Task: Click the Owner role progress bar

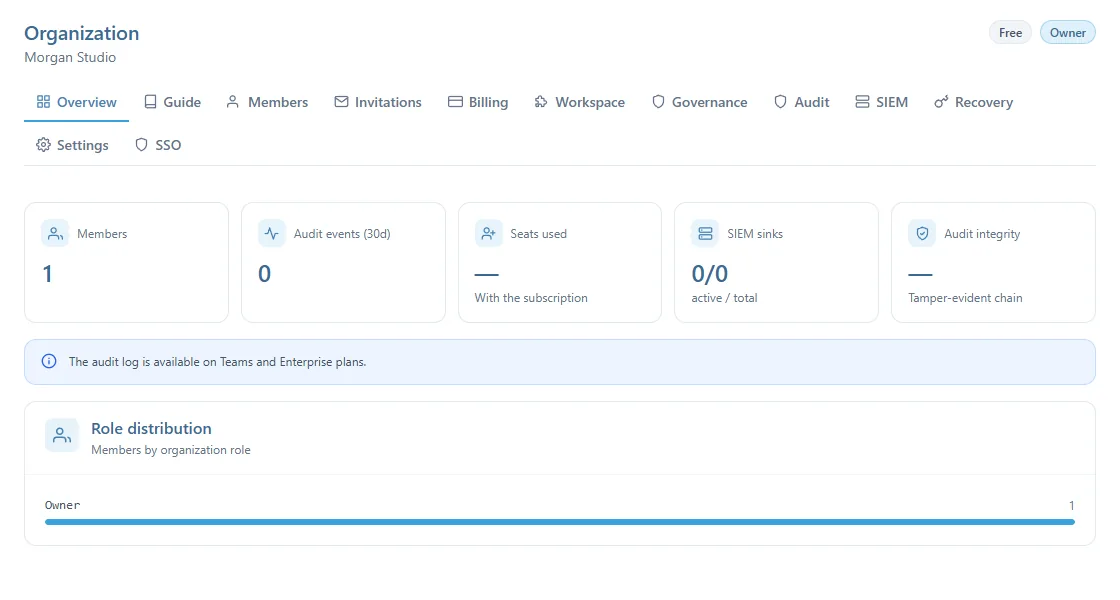Action: tap(559, 522)
